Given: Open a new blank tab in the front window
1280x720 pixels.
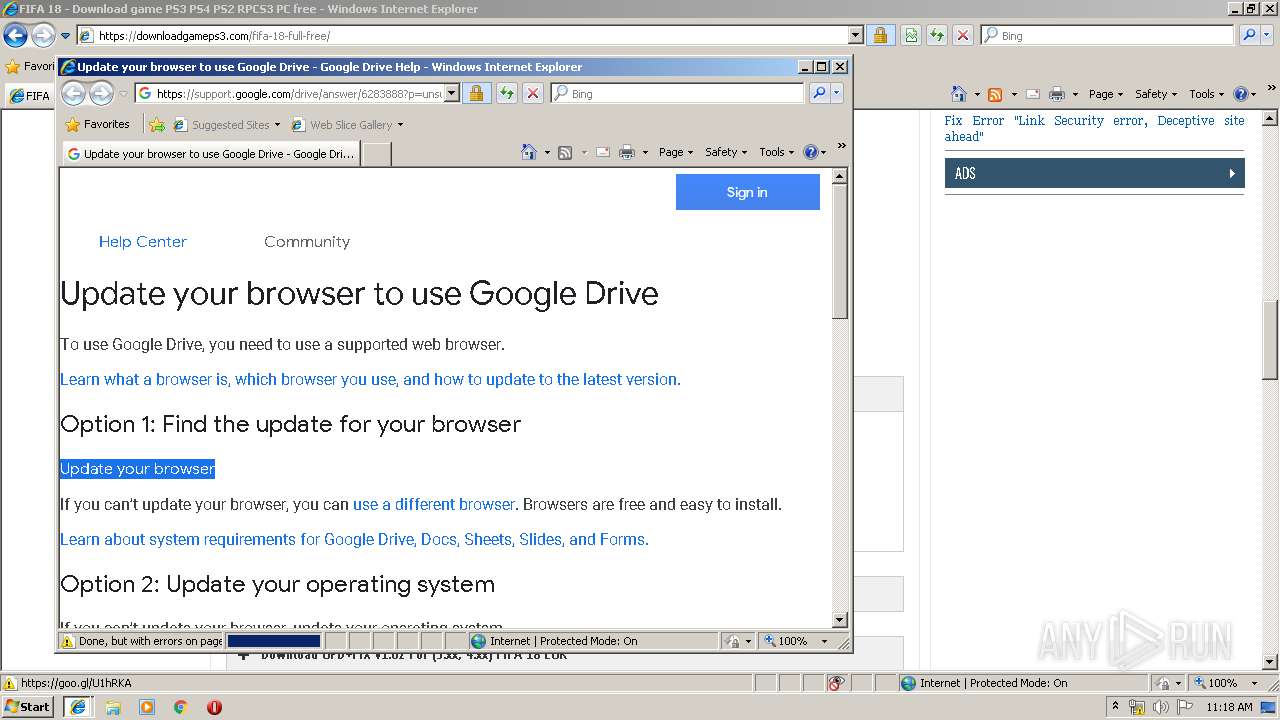Looking at the screenshot, I should (x=376, y=154).
